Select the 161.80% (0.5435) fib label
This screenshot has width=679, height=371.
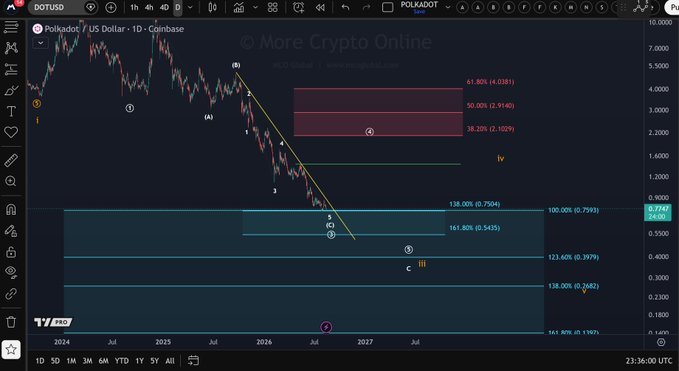click(x=474, y=228)
